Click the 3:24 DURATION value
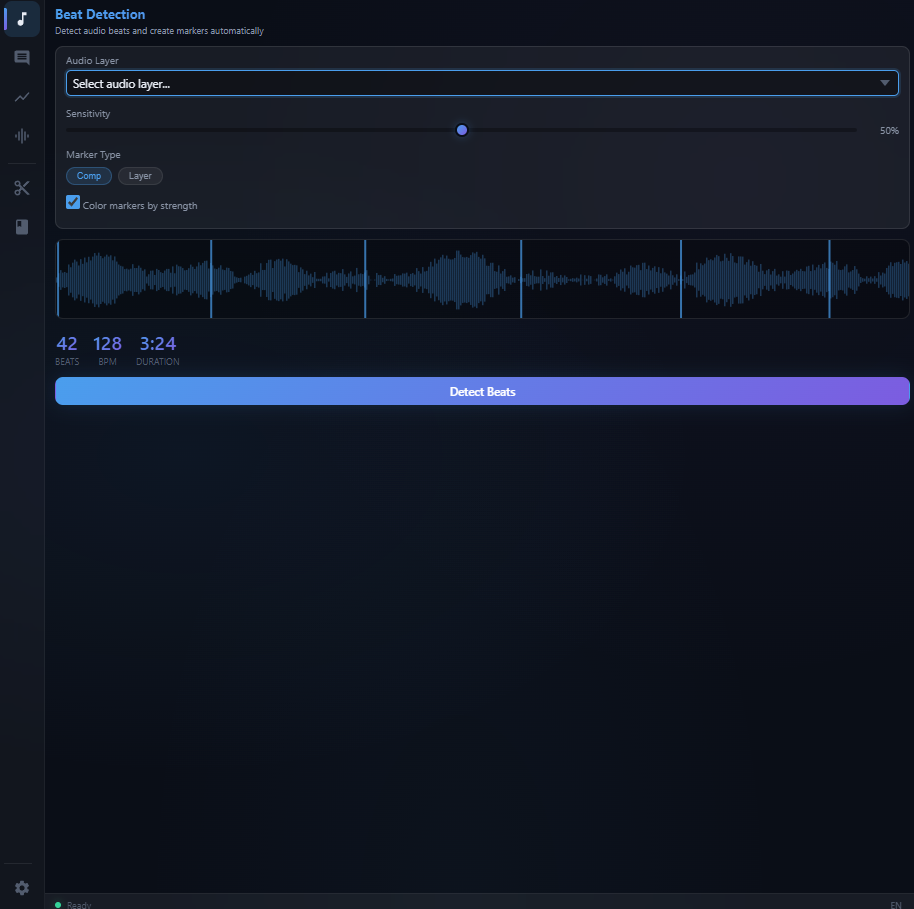The width and height of the screenshot is (914, 909). point(157,343)
